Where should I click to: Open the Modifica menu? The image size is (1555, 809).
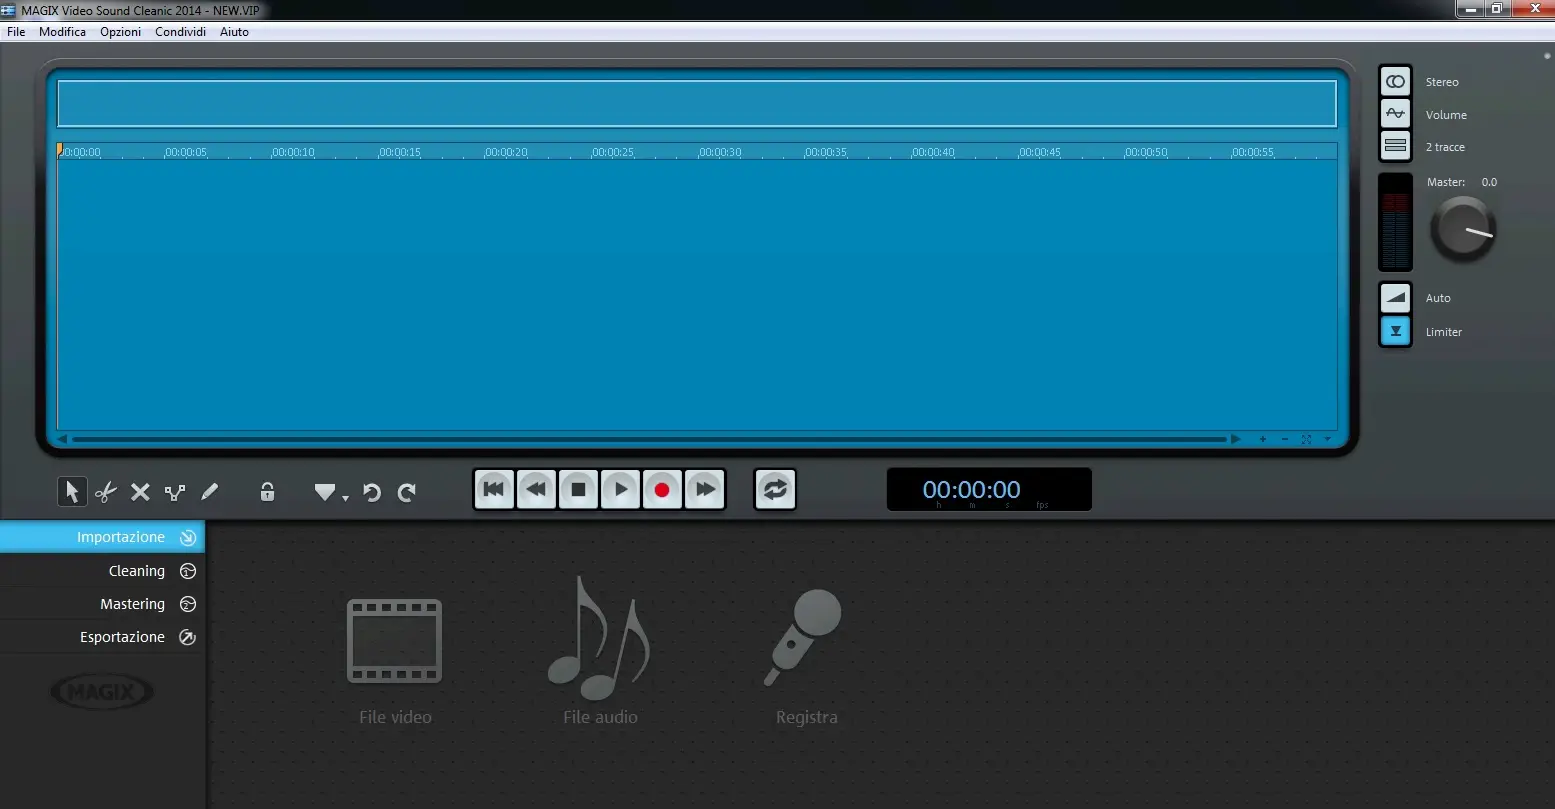pyautogui.click(x=62, y=32)
